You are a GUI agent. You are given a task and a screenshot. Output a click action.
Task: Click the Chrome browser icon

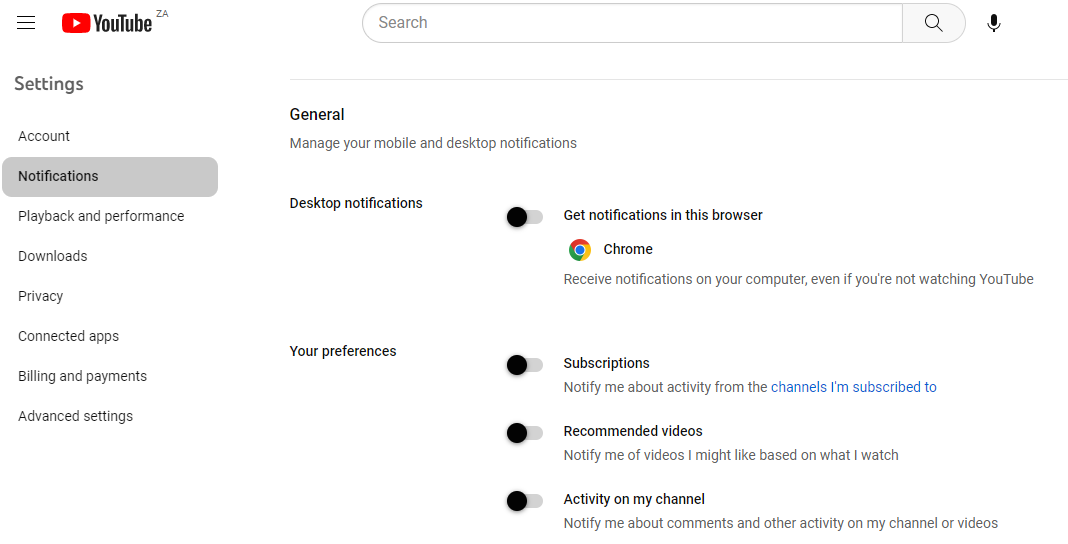tap(580, 250)
